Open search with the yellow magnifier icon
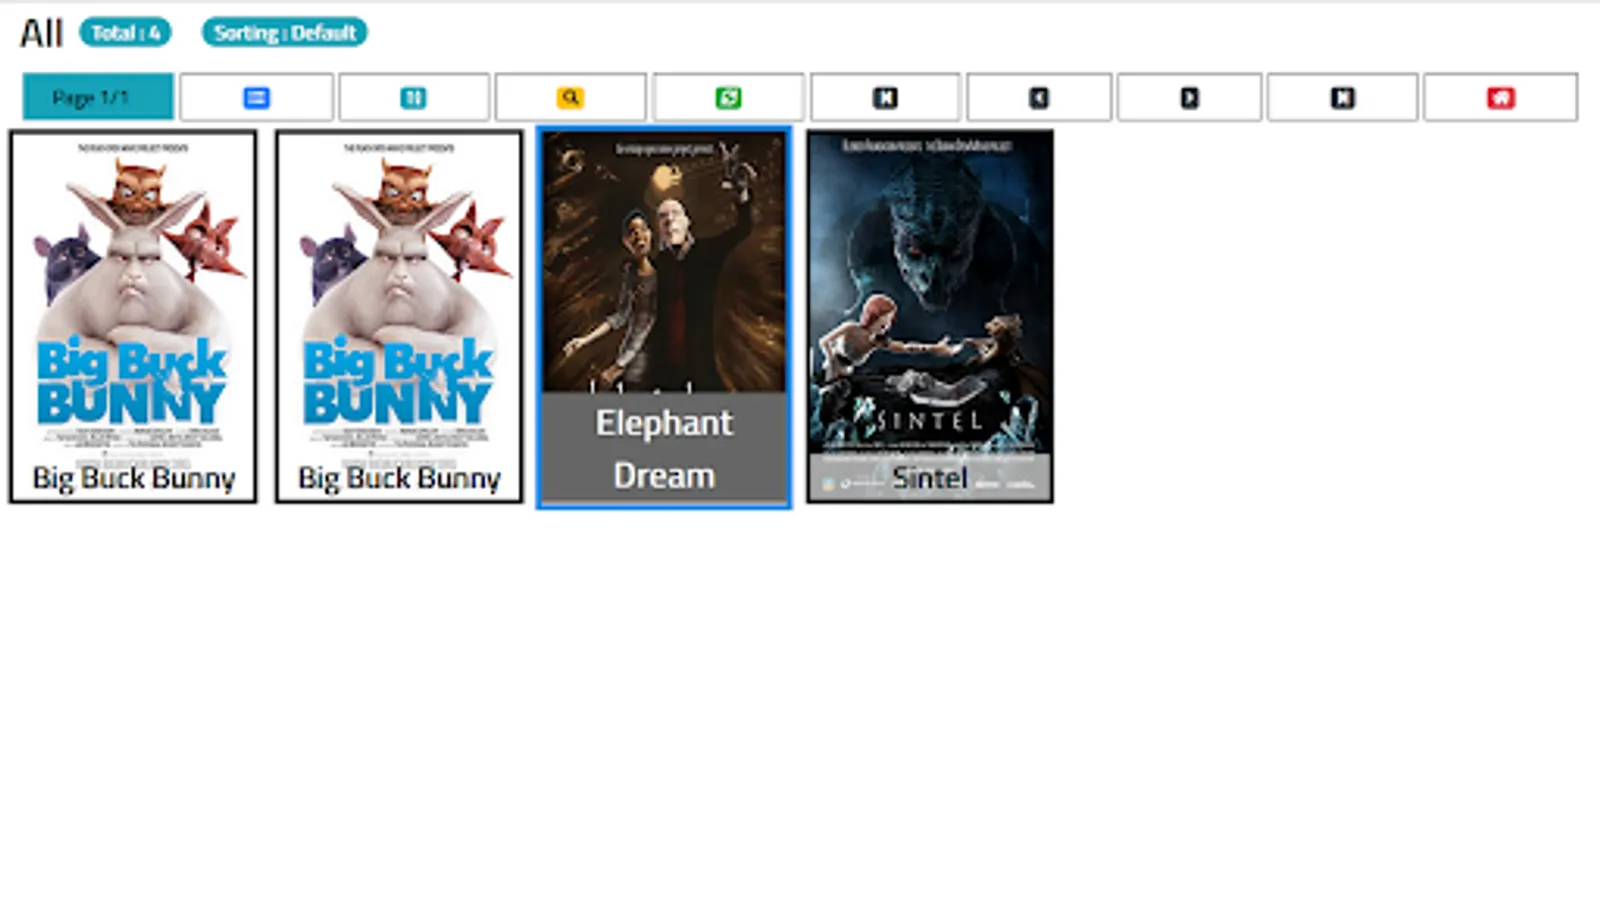The height and width of the screenshot is (900, 1600). [570, 97]
